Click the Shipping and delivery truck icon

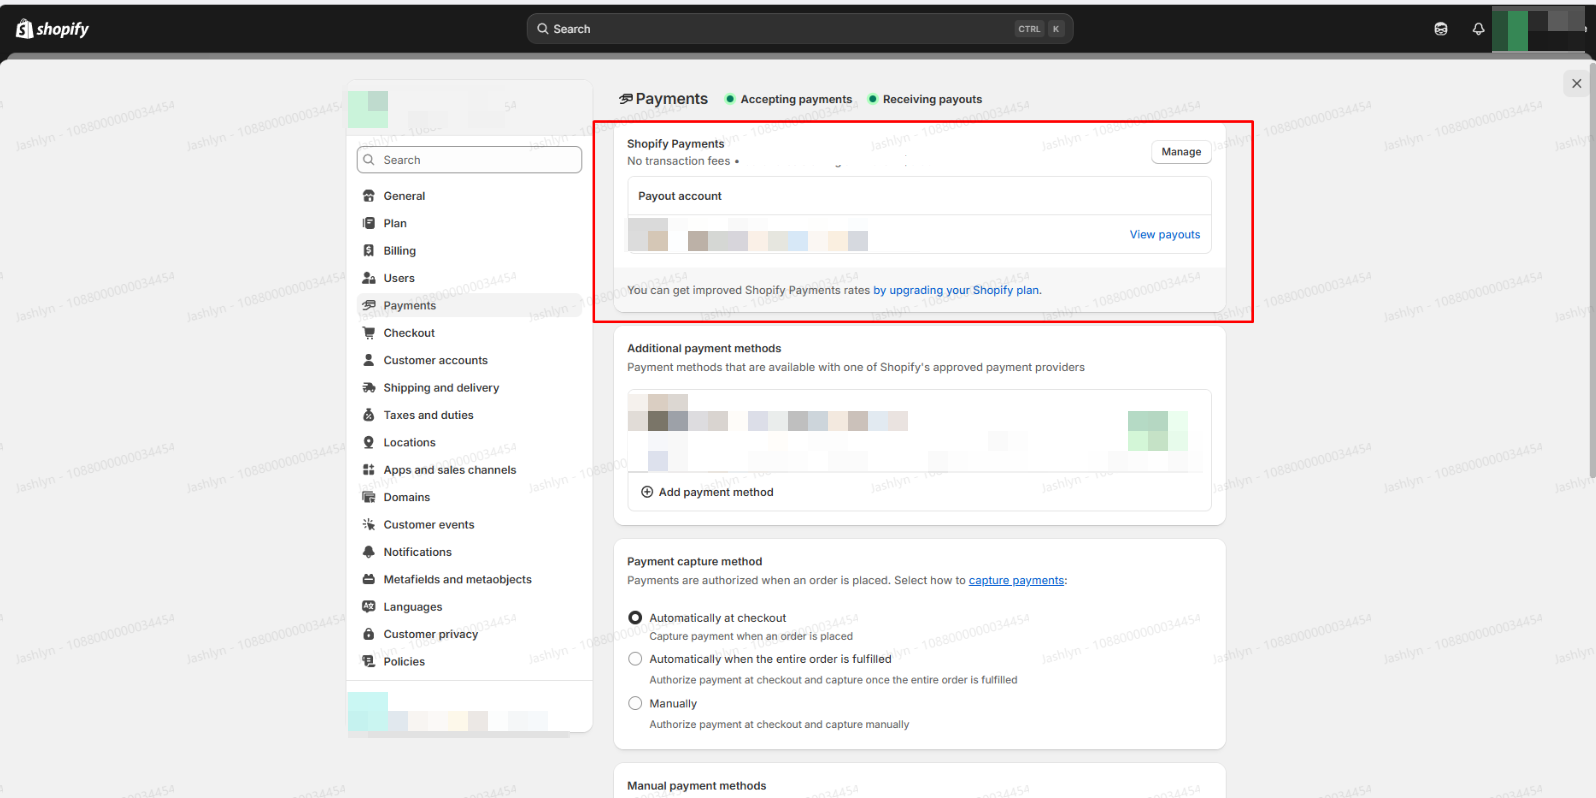[369, 388]
